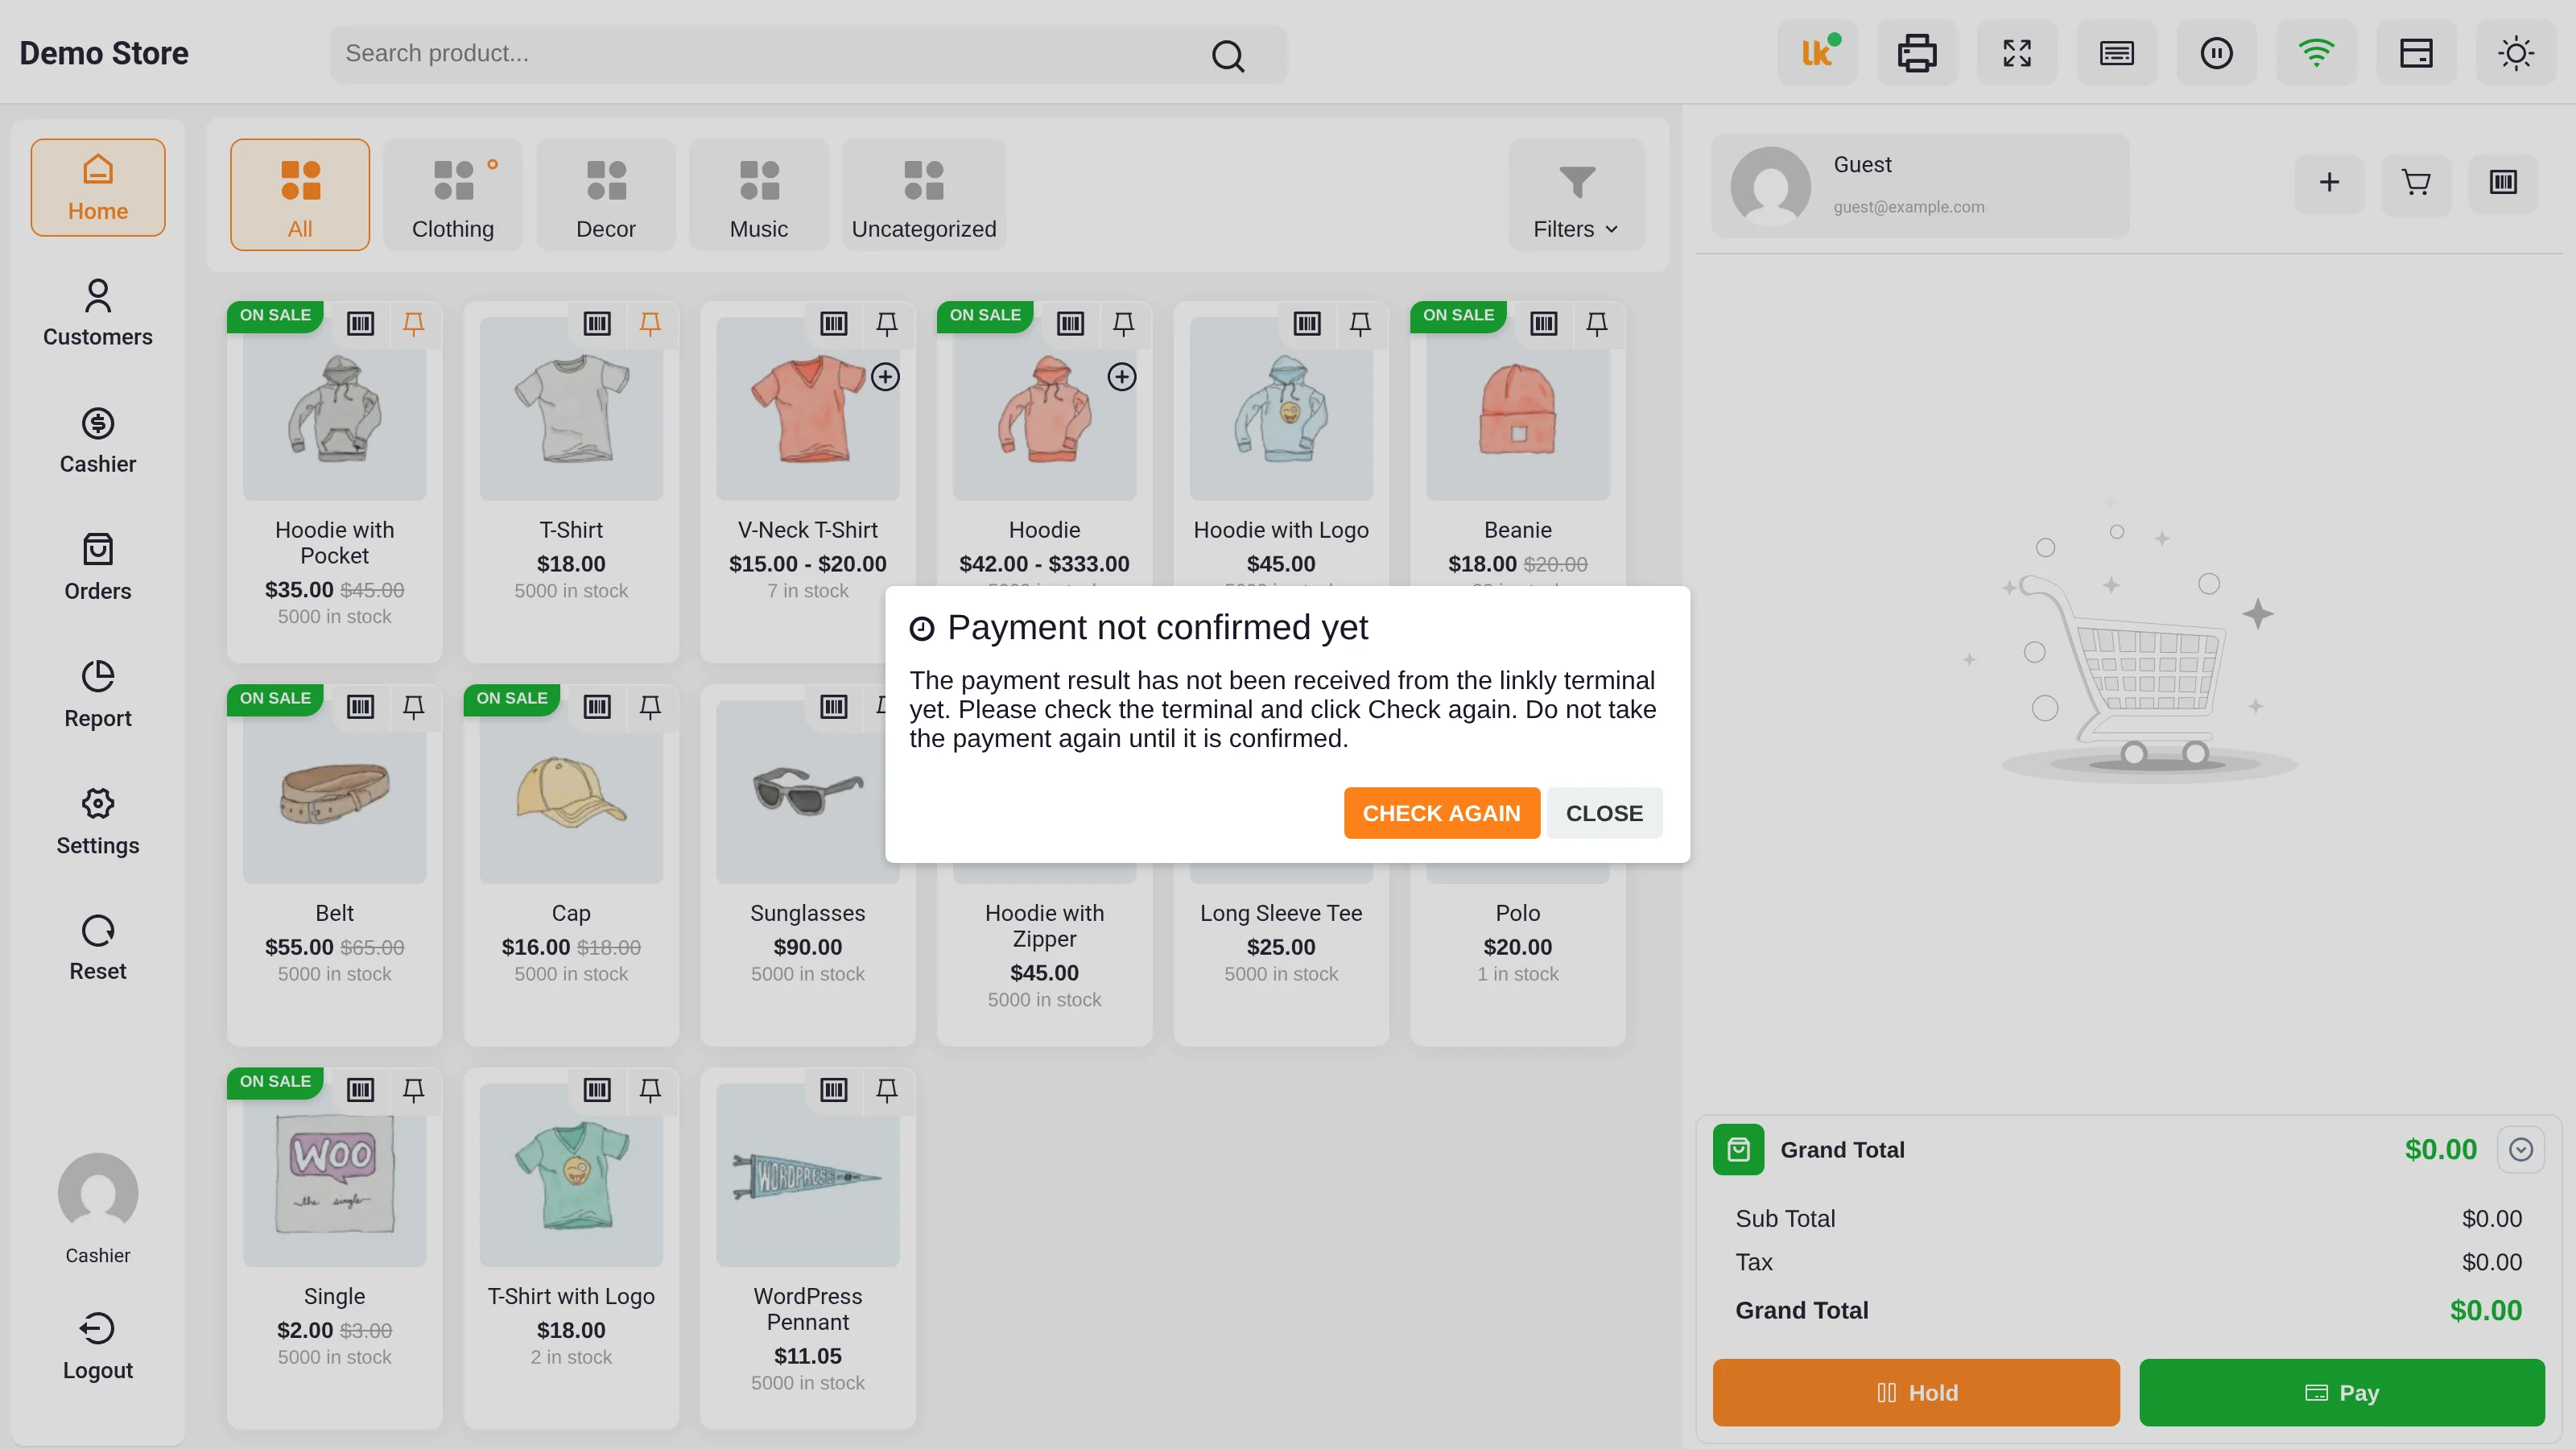Pin the Cap product
This screenshot has width=2576, height=1449.
(x=650, y=707)
